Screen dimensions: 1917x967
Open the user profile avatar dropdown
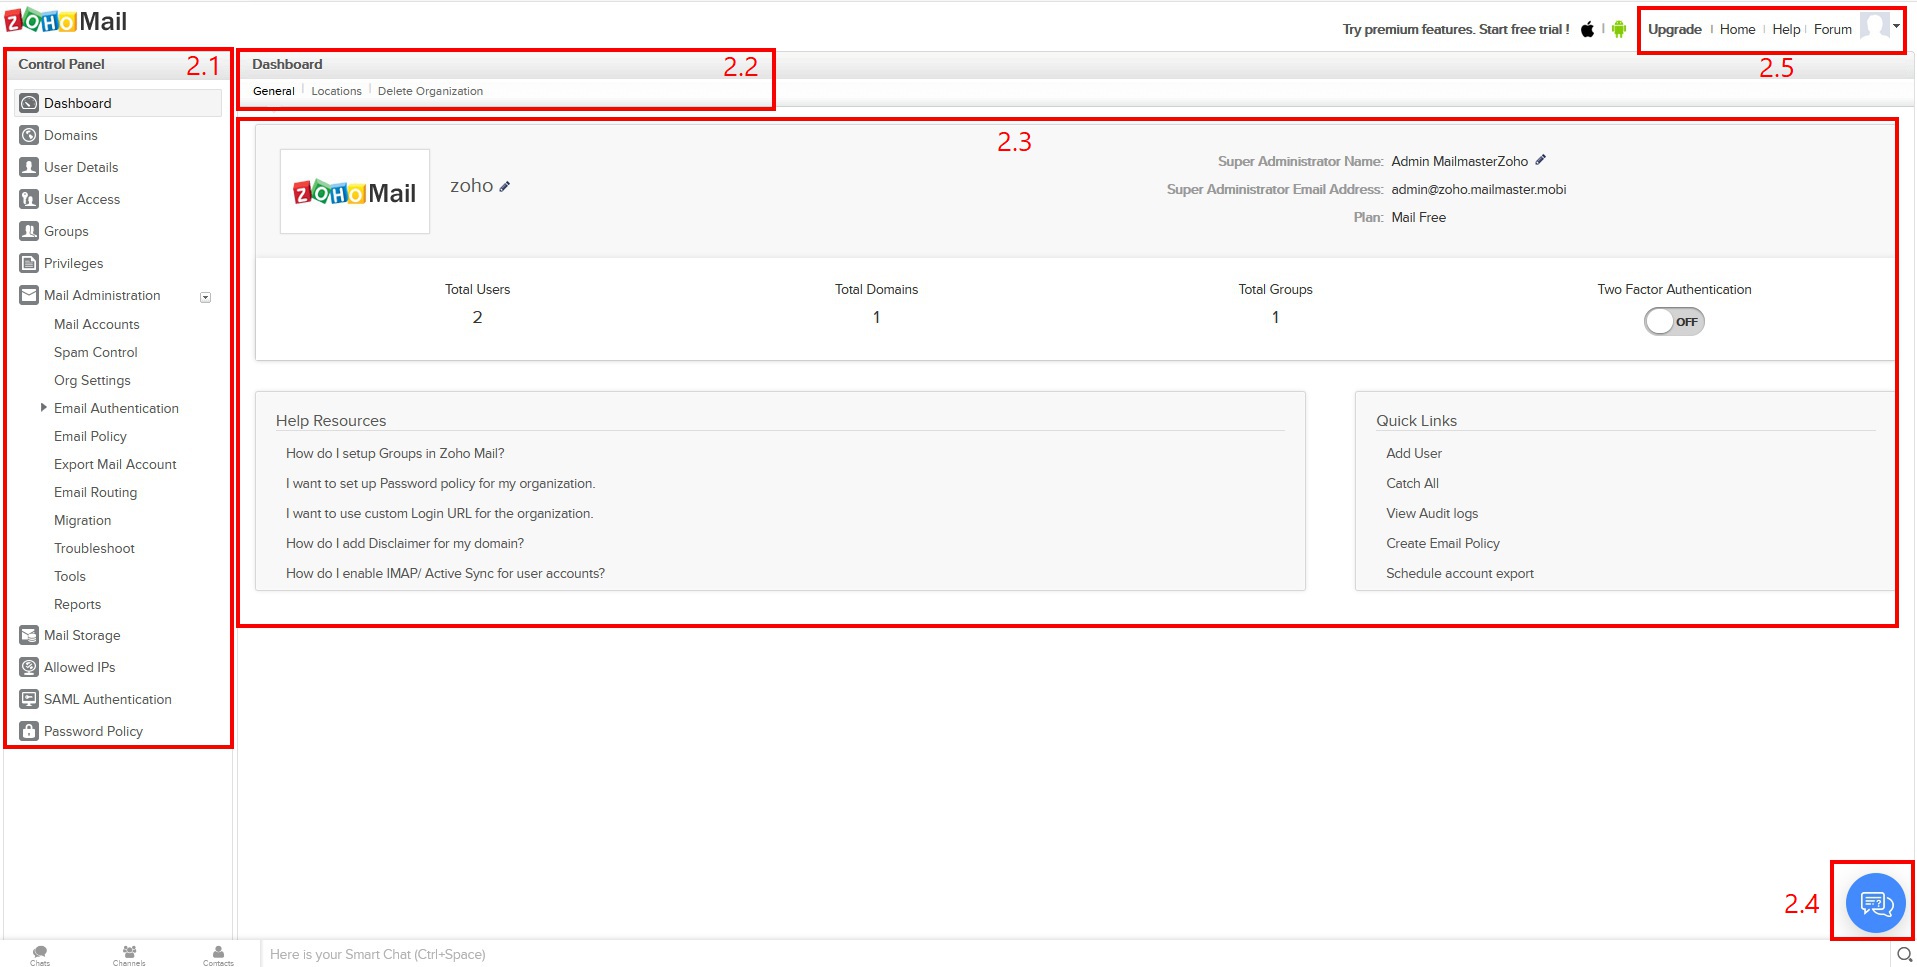pyautogui.click(x=1880, y=27)
